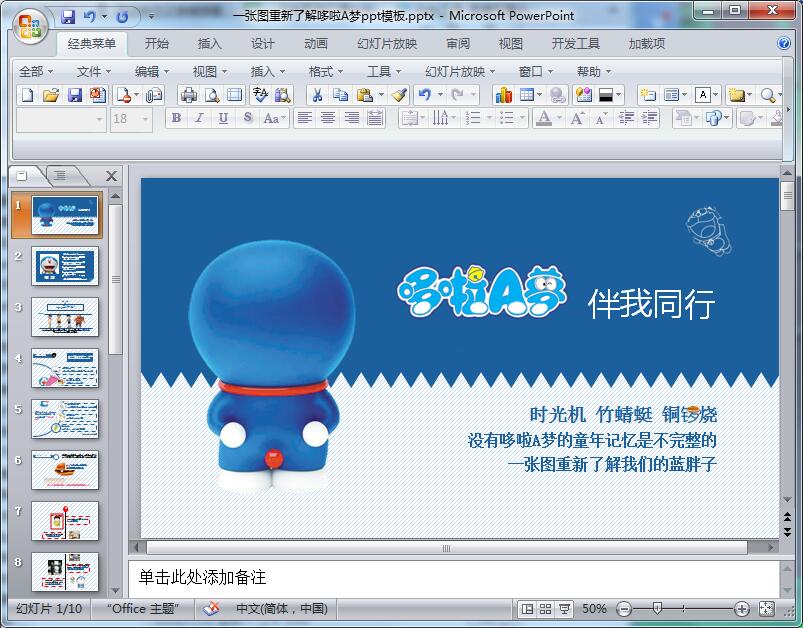Open the 开始 ribbon tab

(156, 44)
